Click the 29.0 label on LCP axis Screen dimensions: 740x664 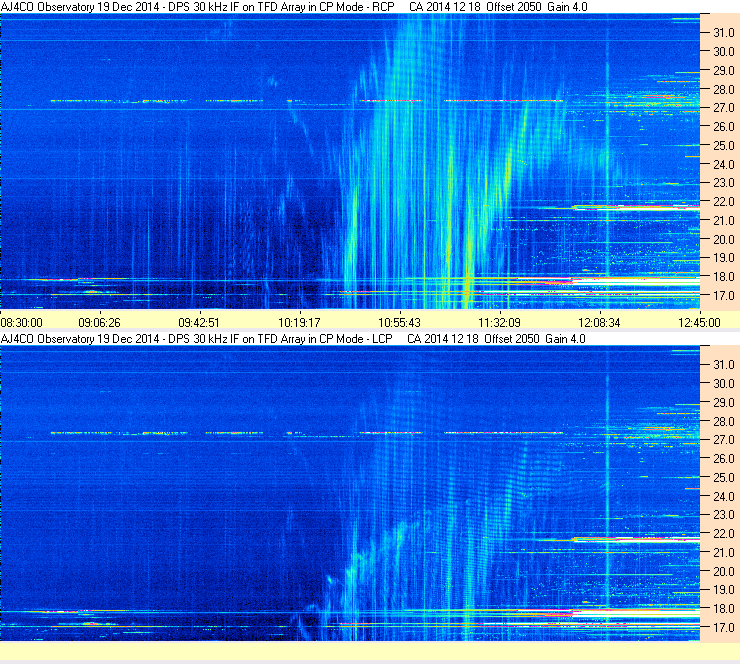[724, 403]
